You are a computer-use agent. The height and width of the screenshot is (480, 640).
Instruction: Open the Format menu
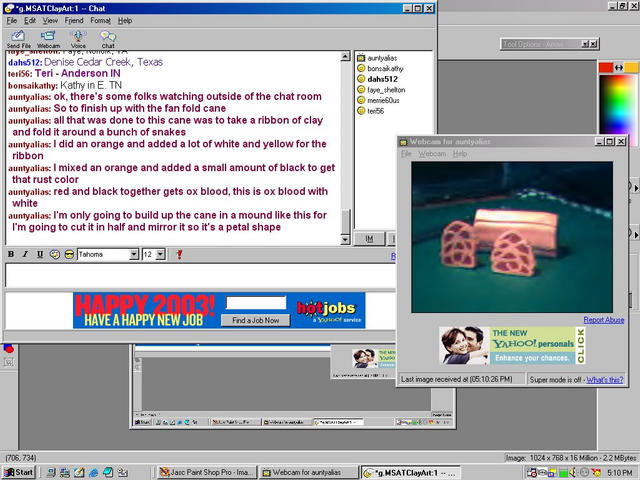[x=100, y=20]
